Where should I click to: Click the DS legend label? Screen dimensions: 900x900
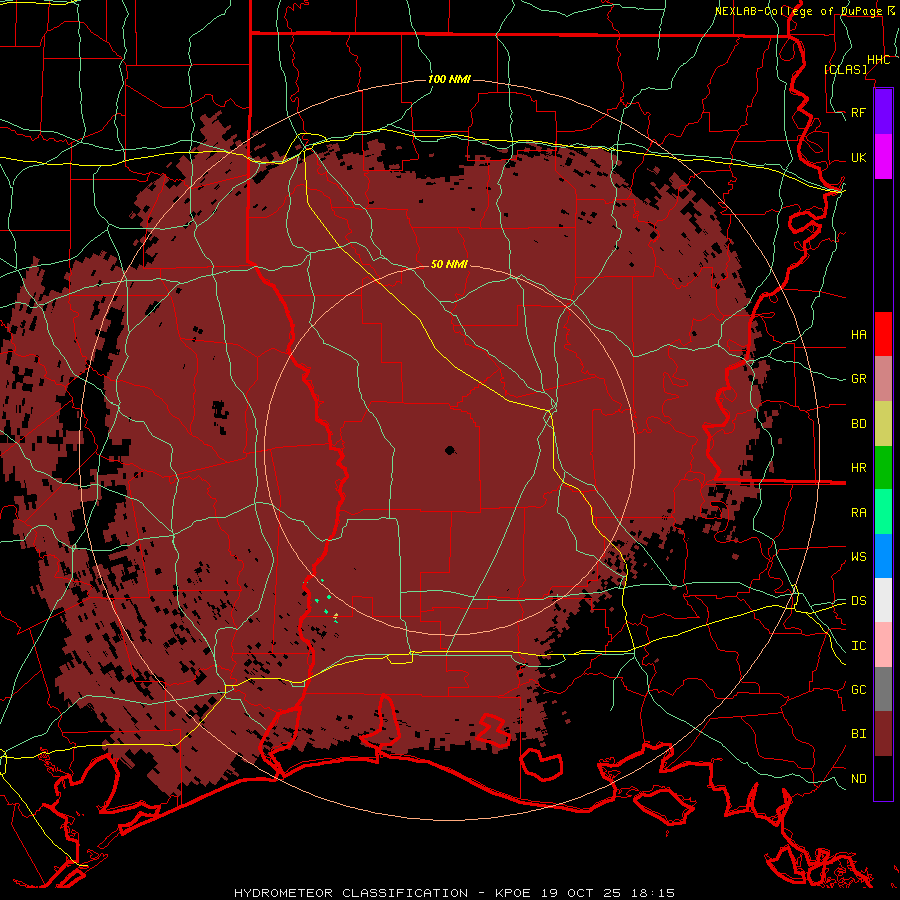859,601
